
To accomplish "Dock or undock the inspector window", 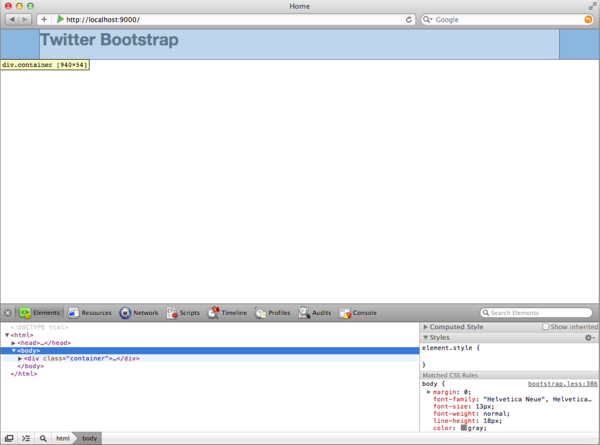I will [x=9, y=438].
